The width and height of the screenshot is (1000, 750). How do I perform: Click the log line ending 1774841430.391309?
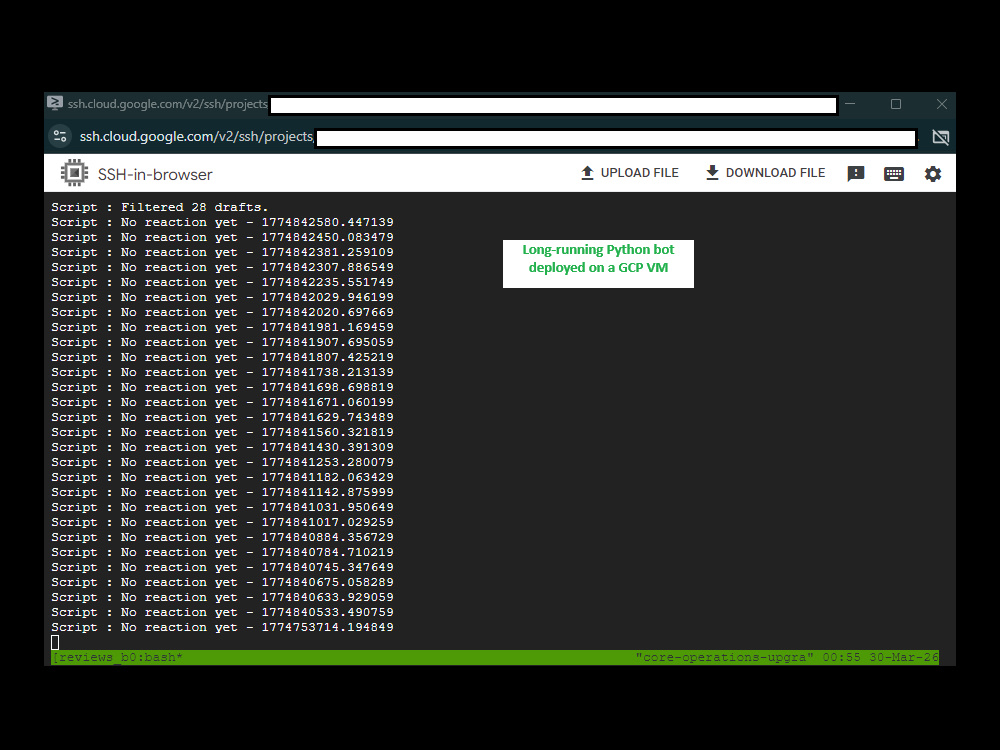coord(223,447)
